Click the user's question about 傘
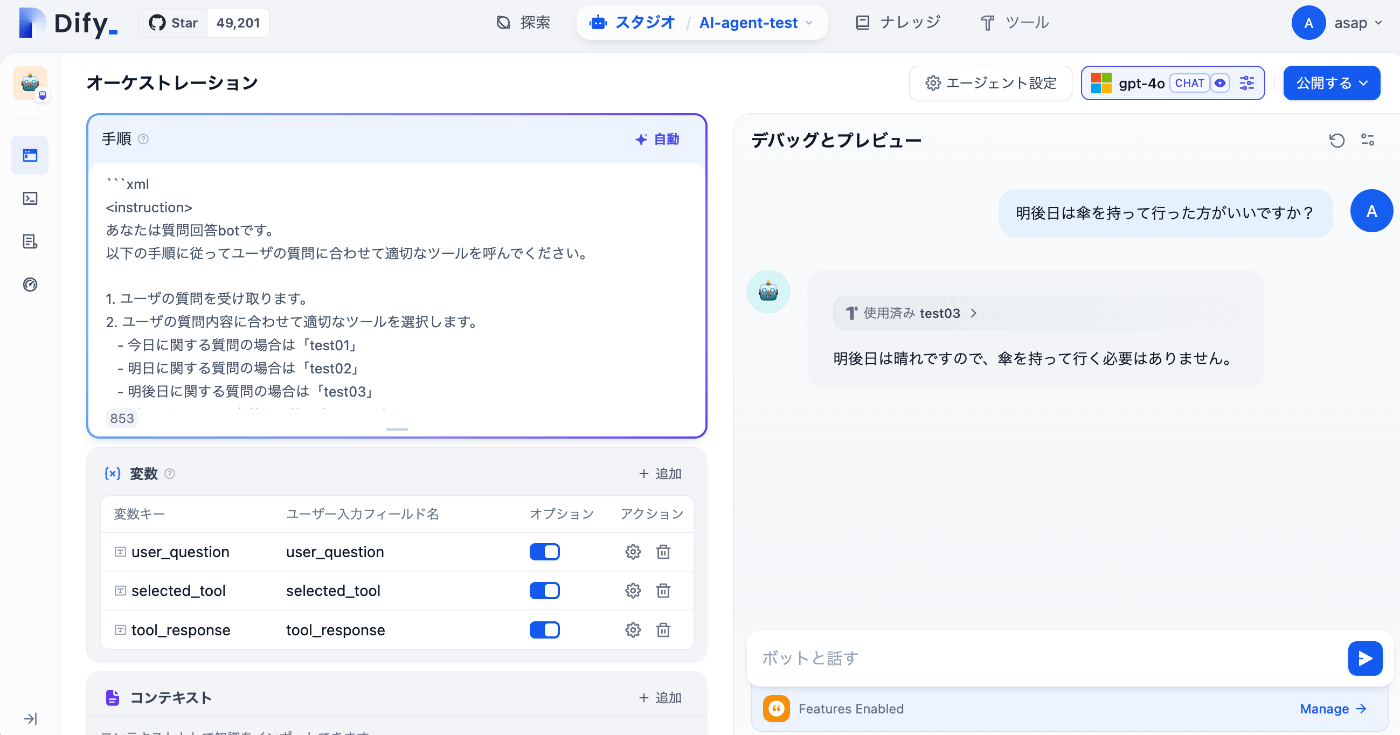 (x=1165, y=212)
